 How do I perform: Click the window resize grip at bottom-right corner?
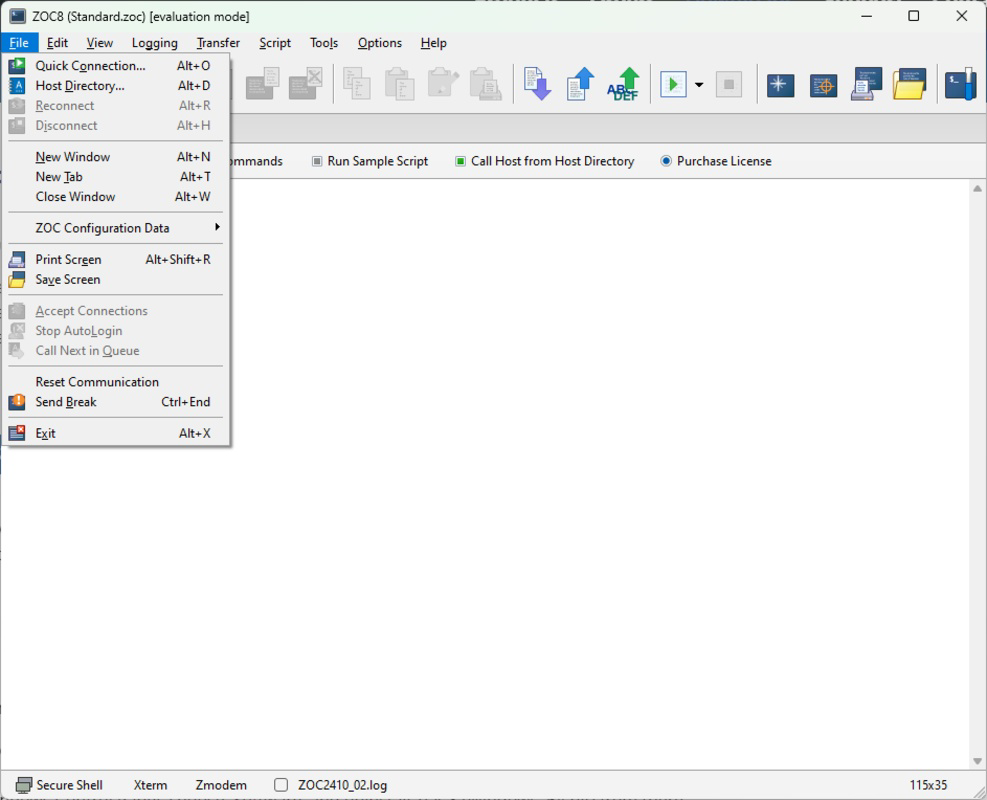tap(979, 792)
